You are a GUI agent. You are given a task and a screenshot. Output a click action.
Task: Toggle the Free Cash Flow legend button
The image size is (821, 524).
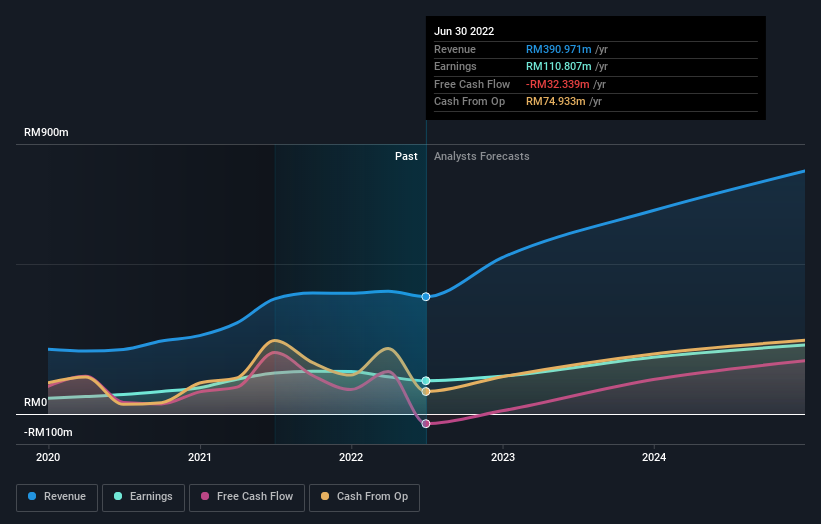[247, 497]
